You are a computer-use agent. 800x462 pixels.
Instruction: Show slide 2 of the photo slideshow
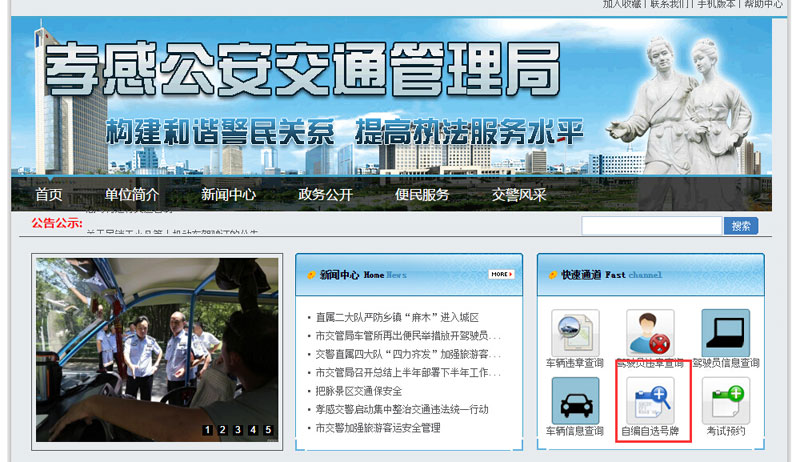click(222, 430)
